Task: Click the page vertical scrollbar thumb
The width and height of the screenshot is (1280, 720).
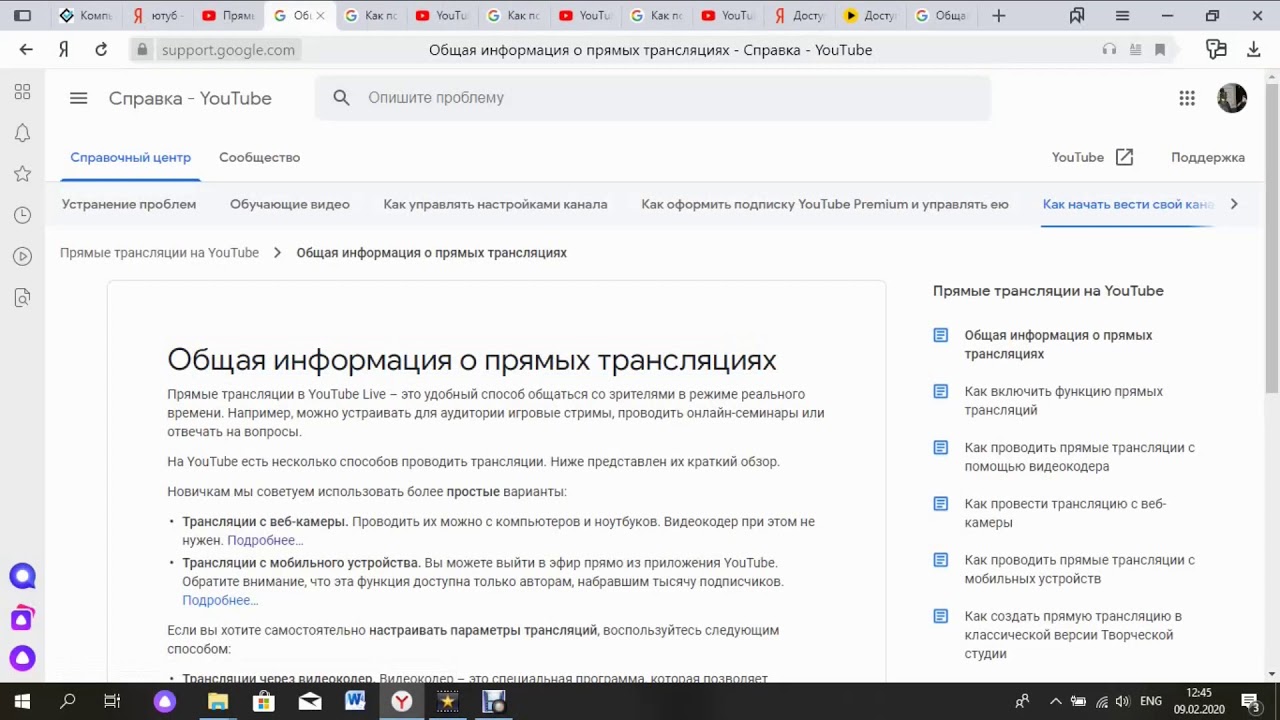Action: 1271,238
